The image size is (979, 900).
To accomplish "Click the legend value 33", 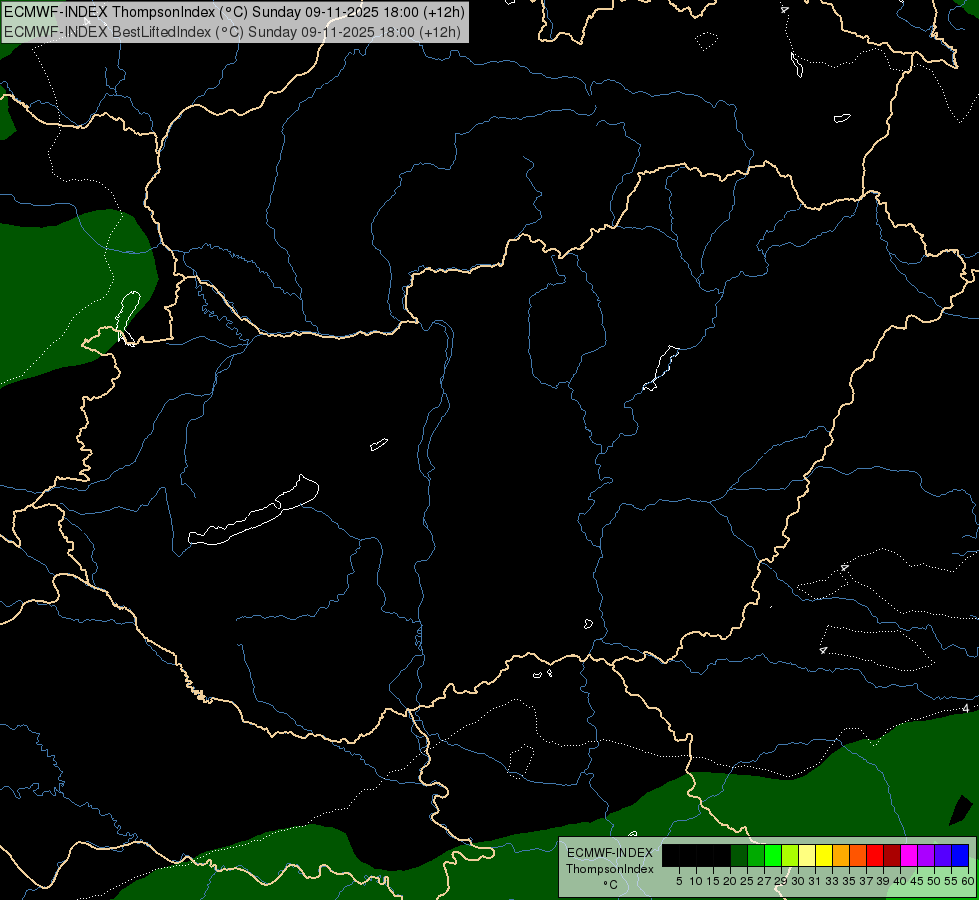I will click(x=832, y=881).
